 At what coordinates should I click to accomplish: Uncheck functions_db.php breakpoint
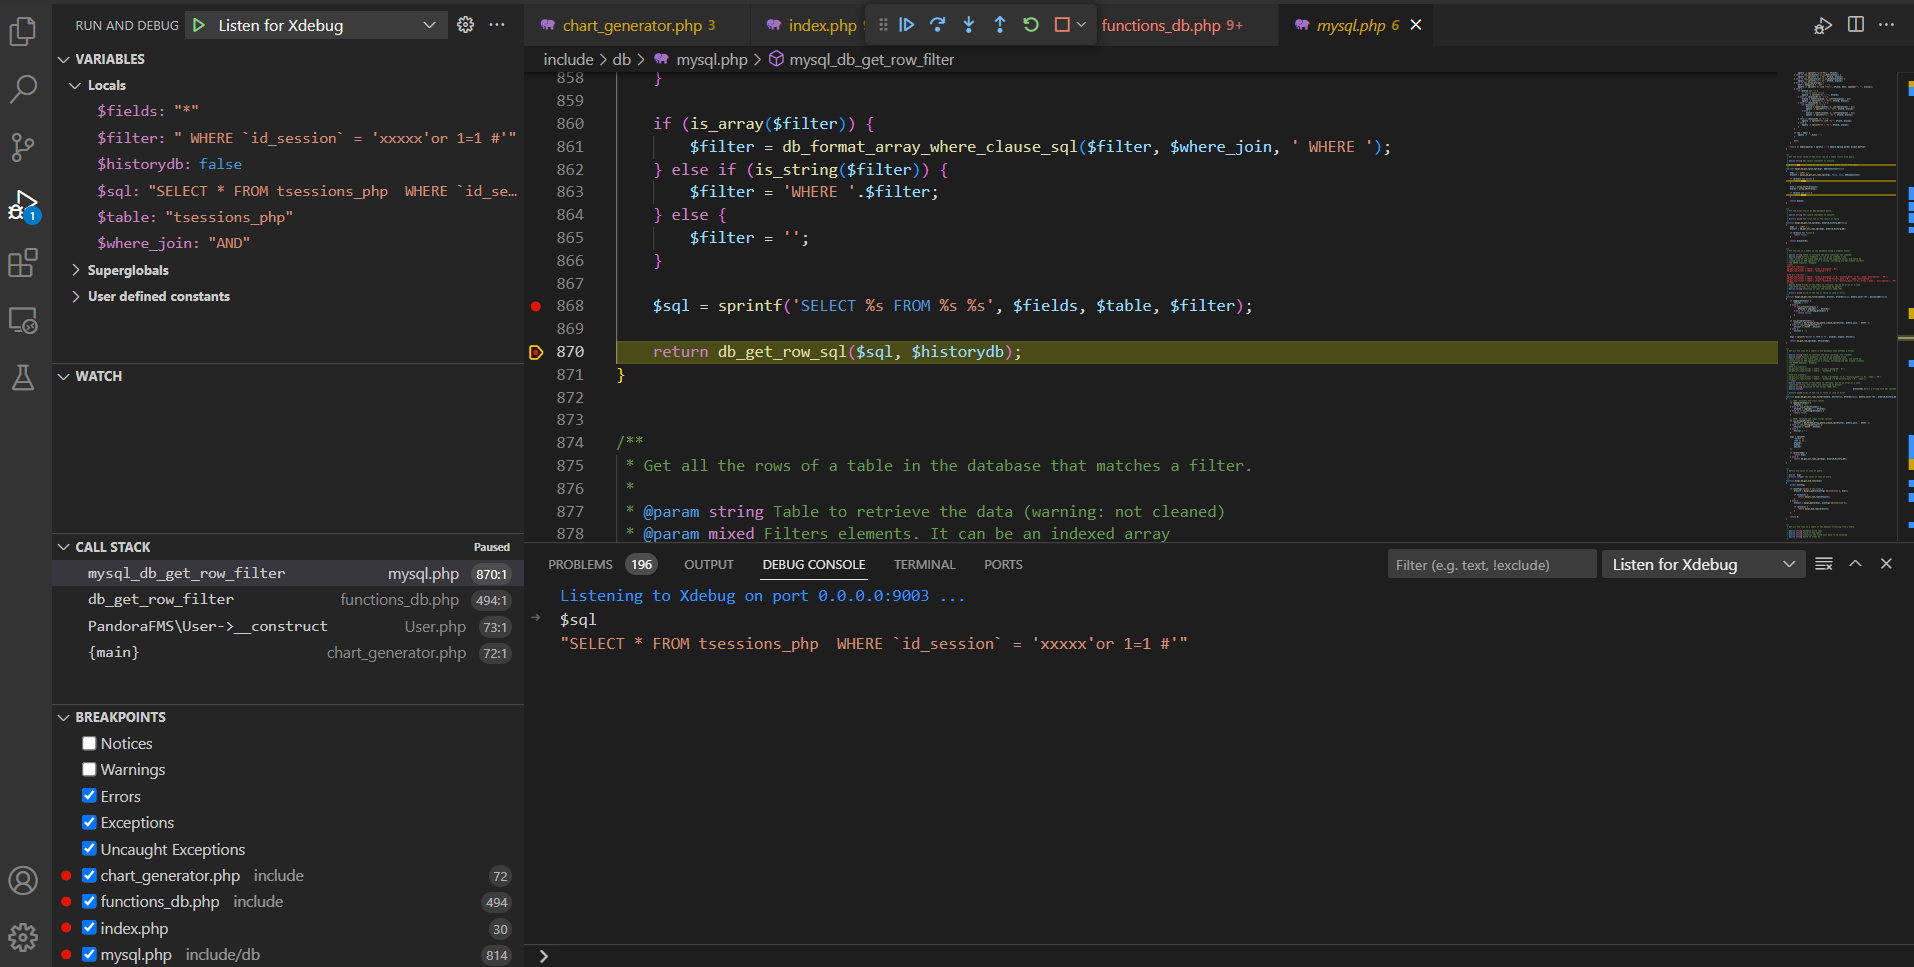point(89,901)
